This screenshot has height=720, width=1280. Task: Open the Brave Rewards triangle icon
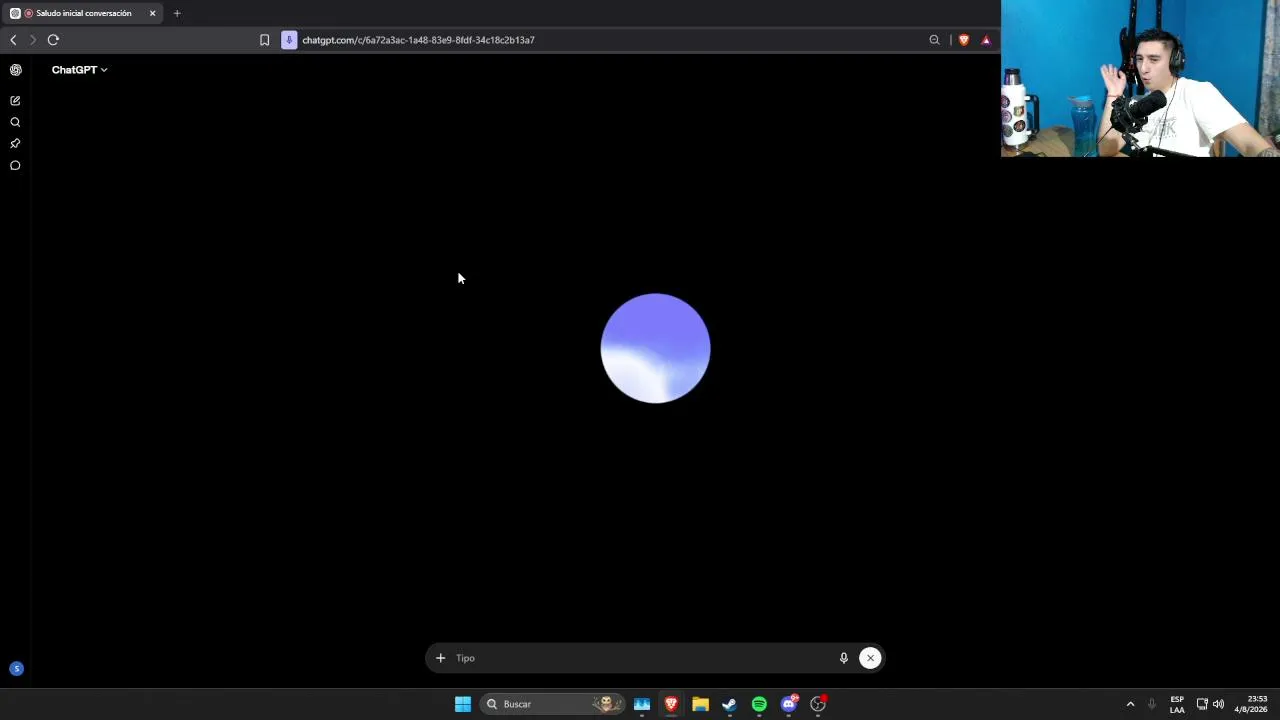[x=986, y=40]
